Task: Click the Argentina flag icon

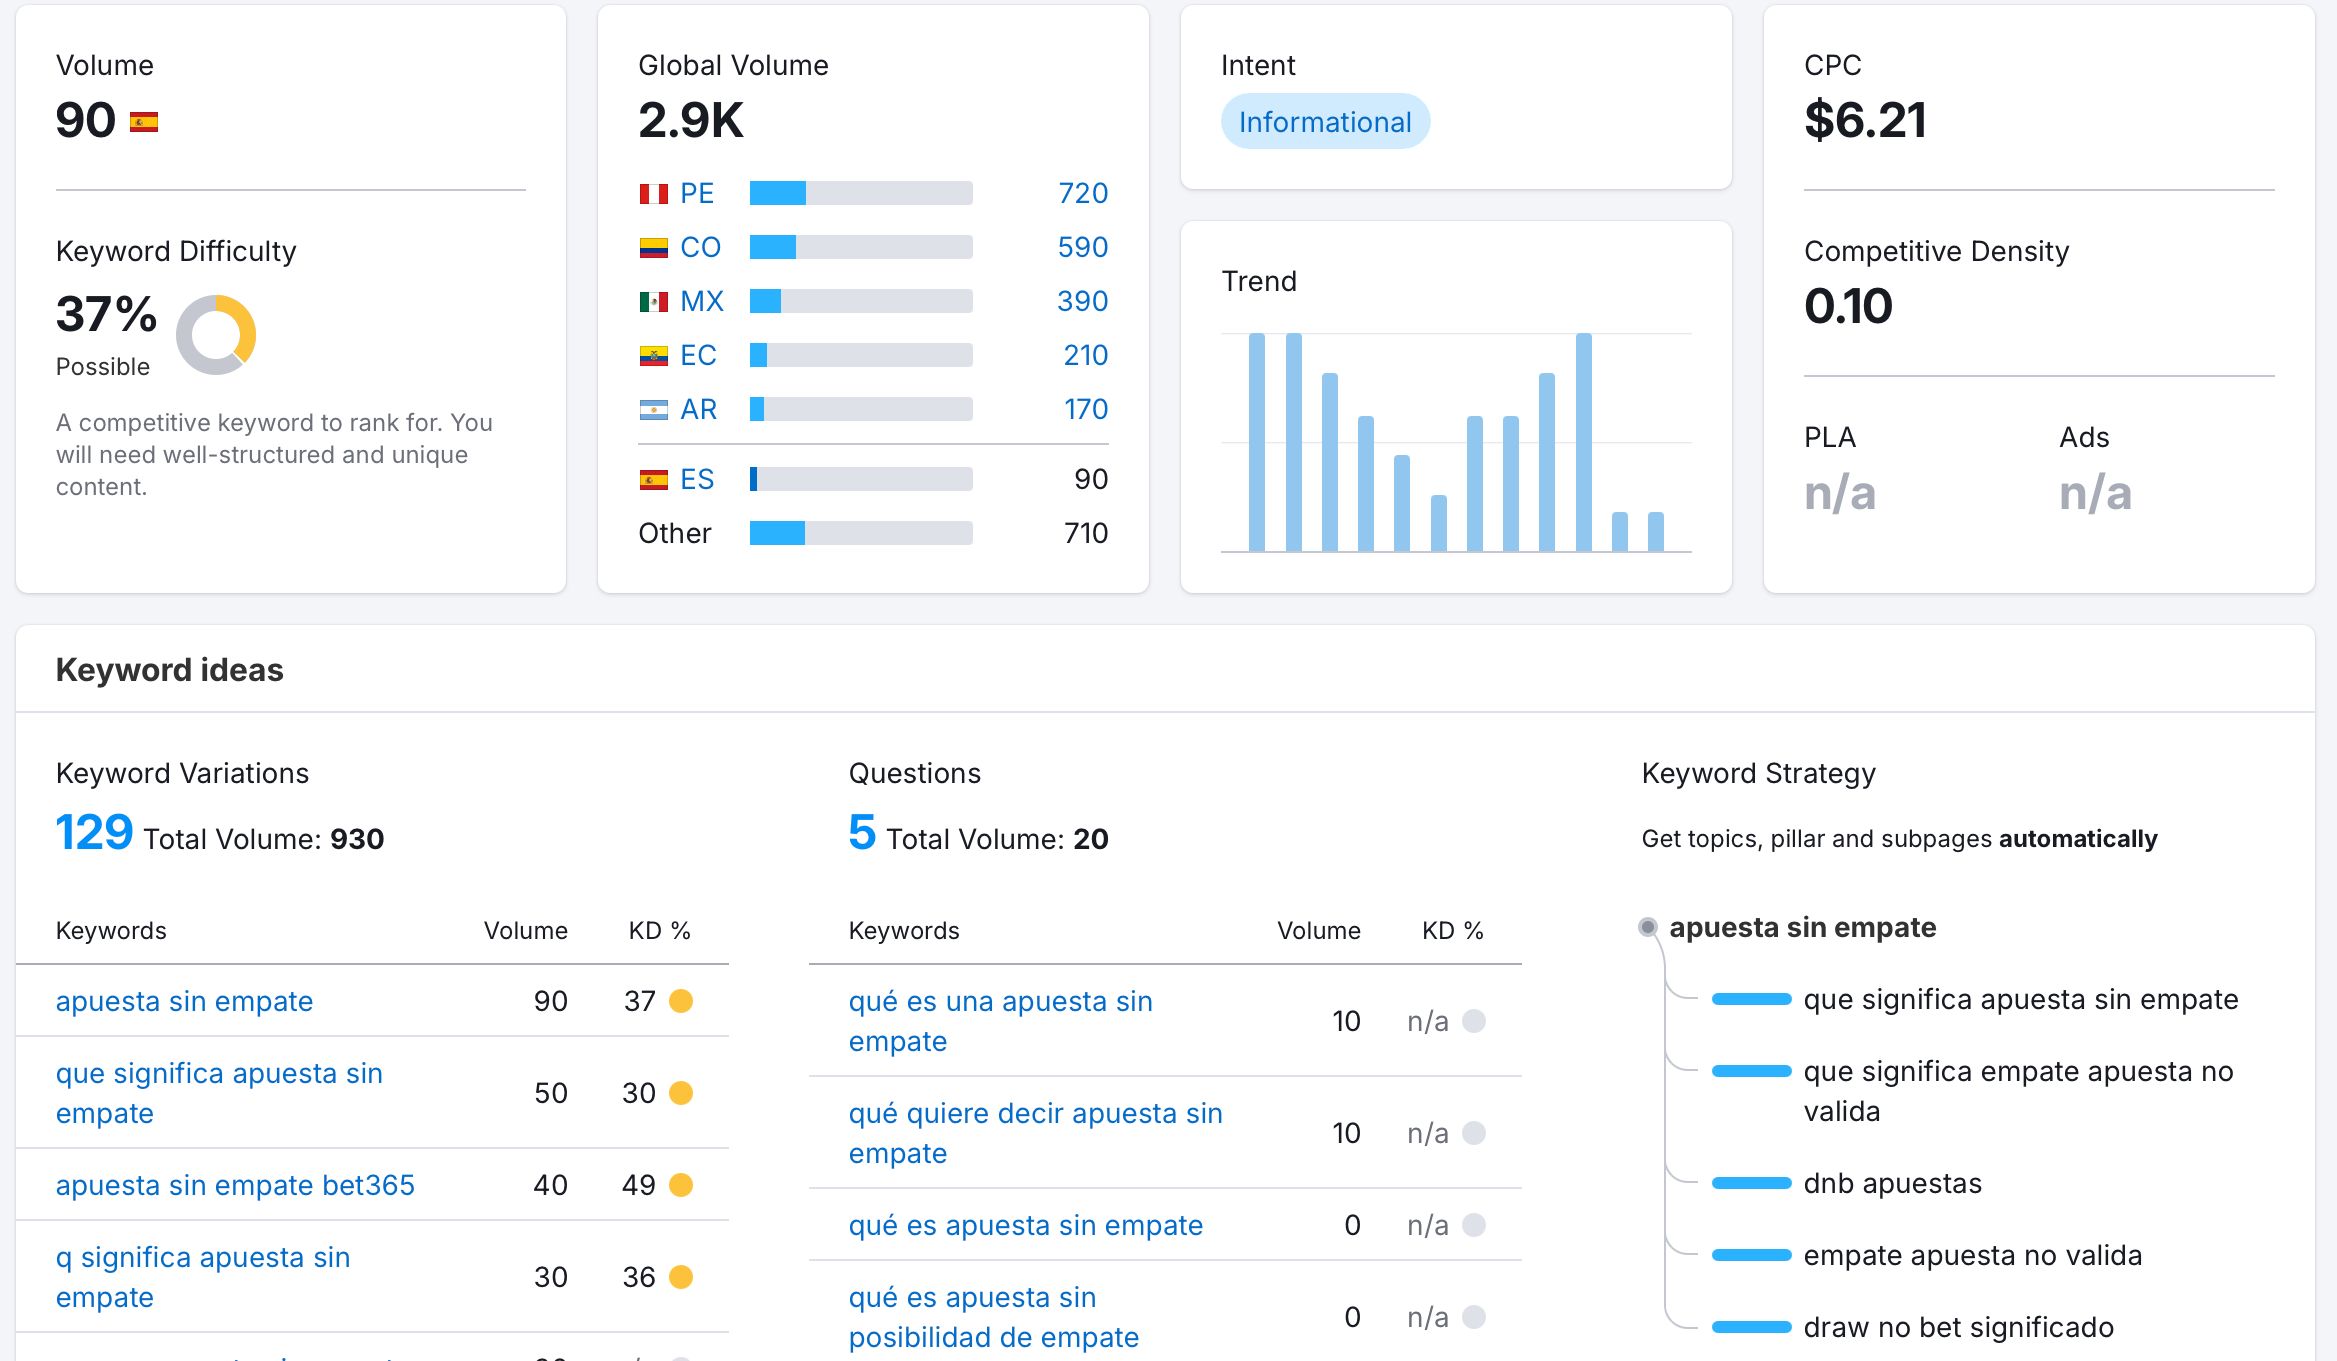Action: tap(653, 410)
